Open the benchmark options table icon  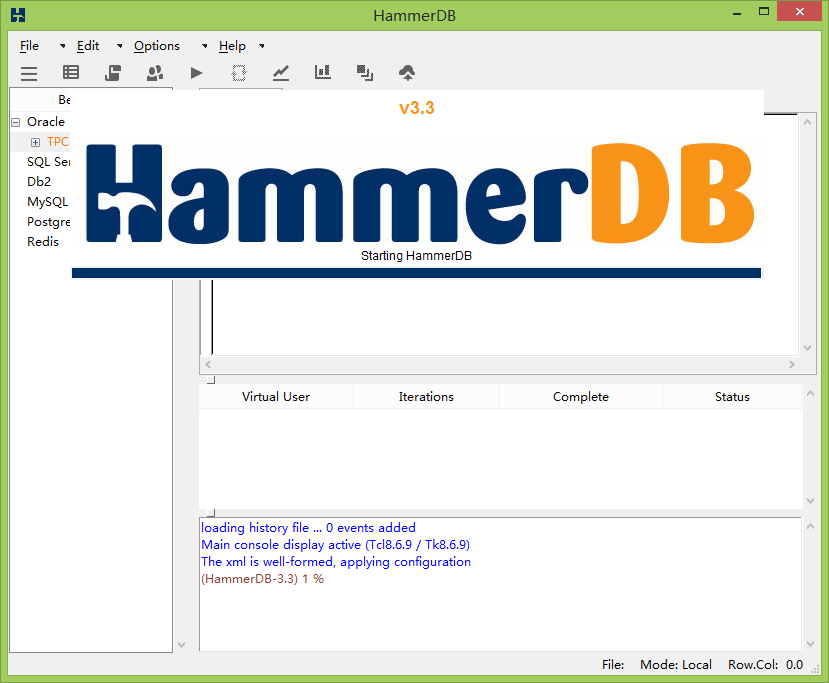point(71,72)
